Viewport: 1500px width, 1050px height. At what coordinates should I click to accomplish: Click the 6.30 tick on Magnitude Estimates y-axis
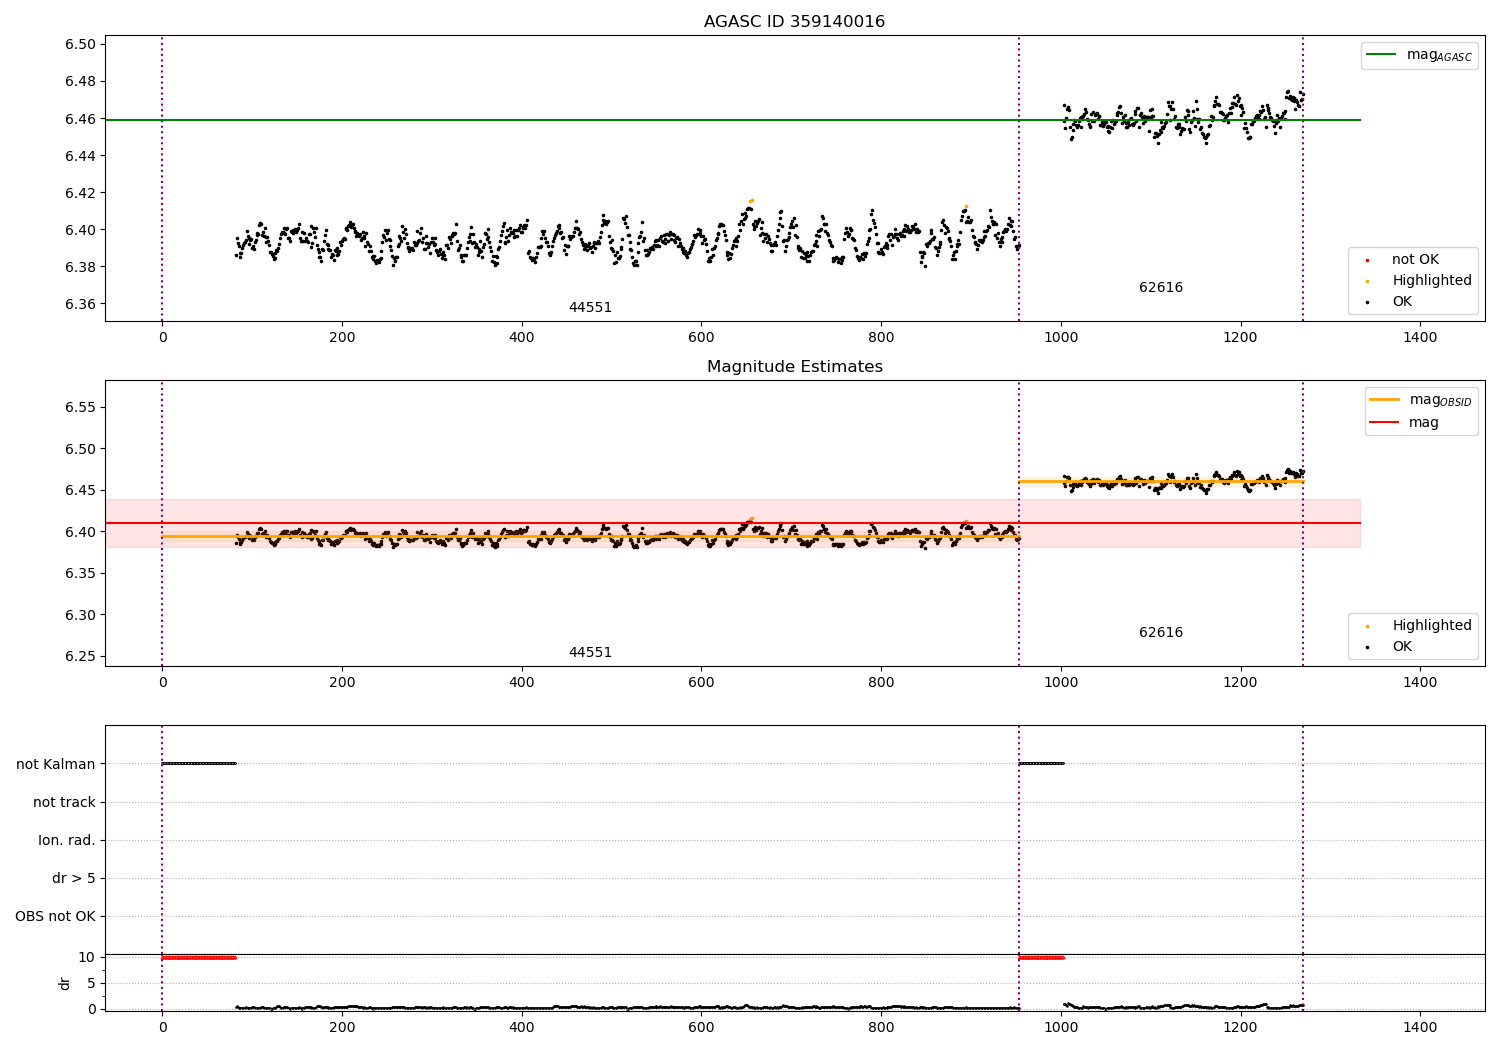(x=80, y=616)
